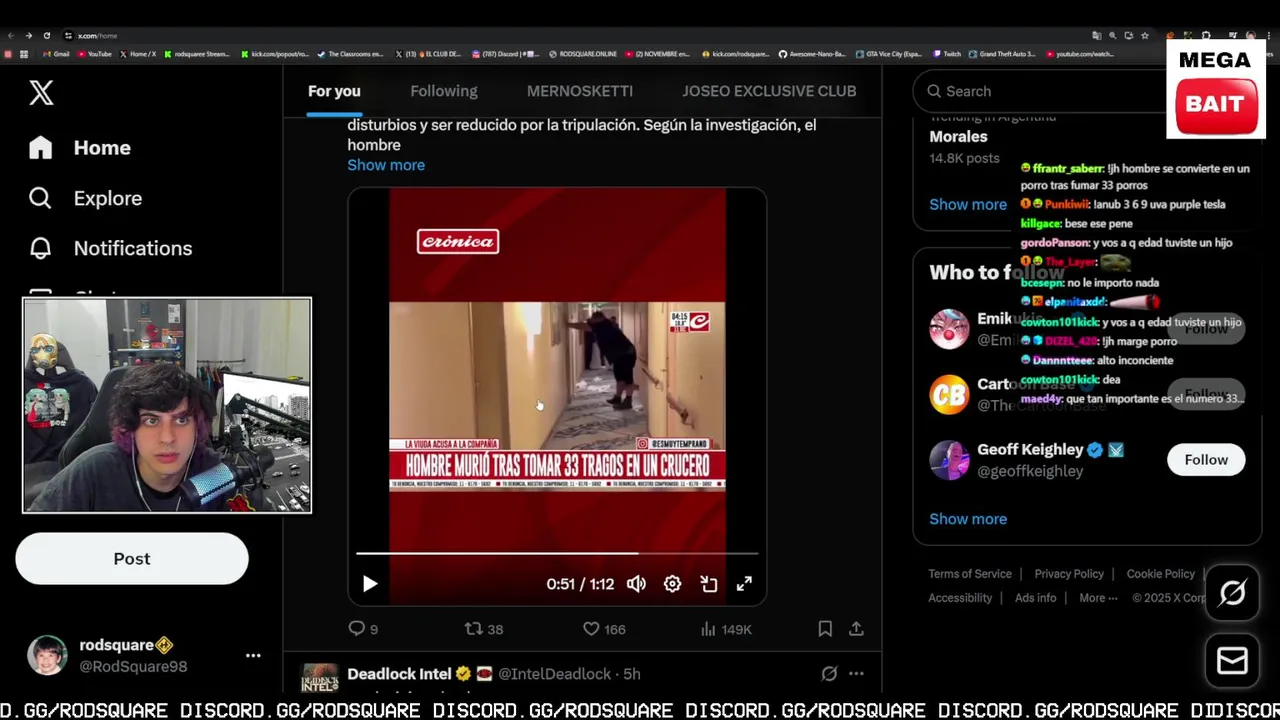
Task: Open Geoff Keighley's profile name
Action: coord(1030,450)
